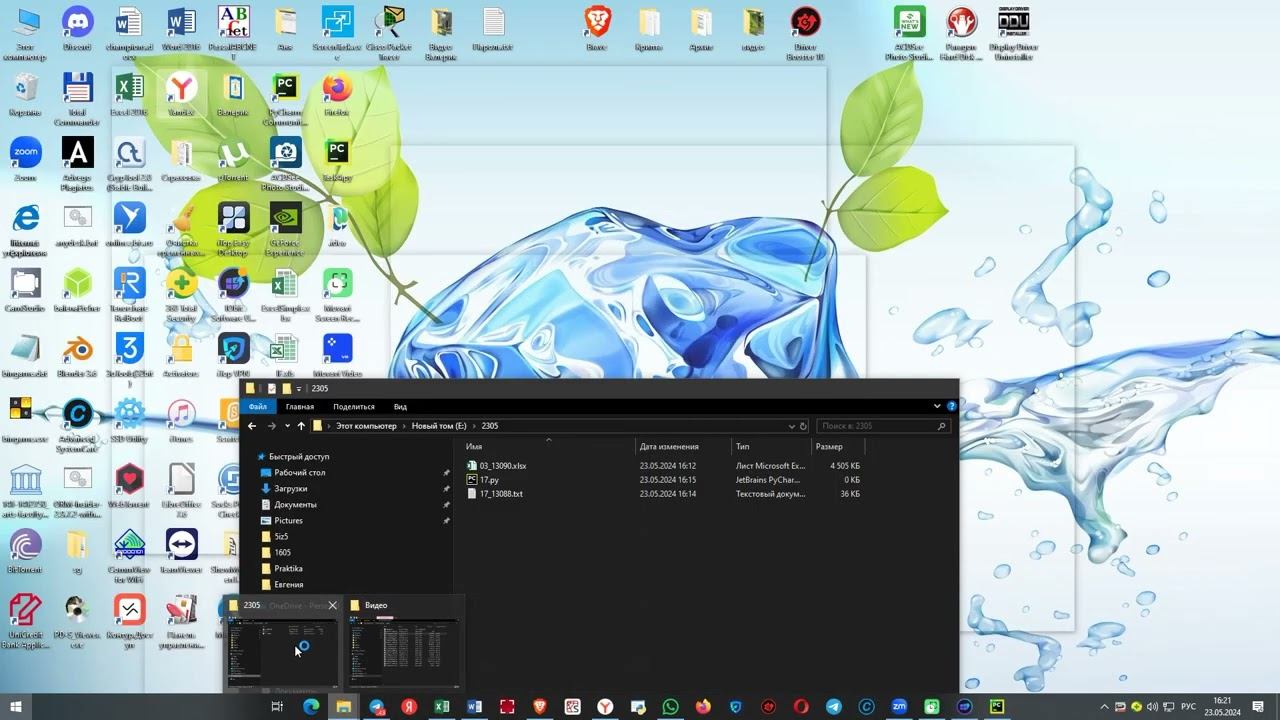Select the iTunes desktop shortcut
This screenshot has width=1280, height=720.
(x=181, y=421)
